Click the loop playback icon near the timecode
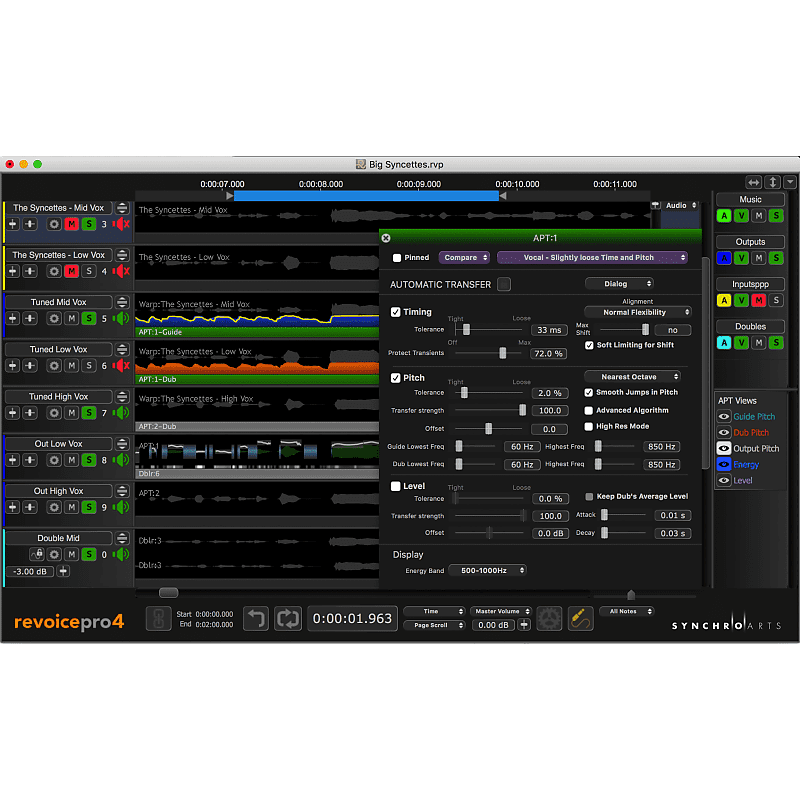The height and width of the screenshot is (800, 800). (x=286, y=620)
